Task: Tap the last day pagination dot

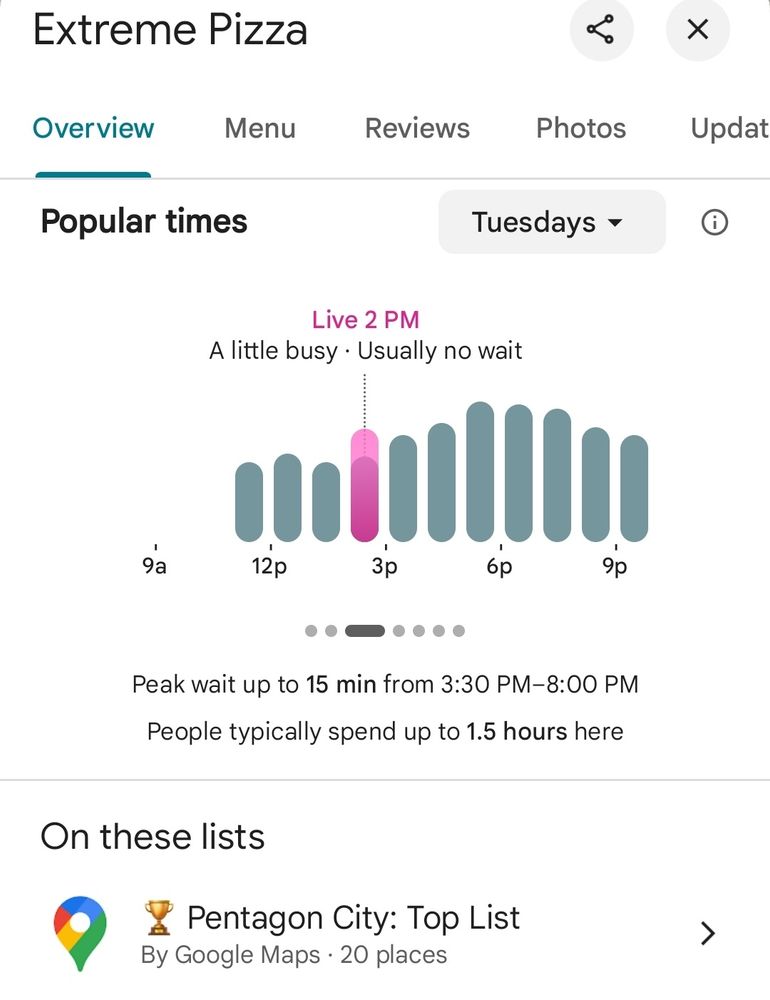Action: (x=459, y=631)
